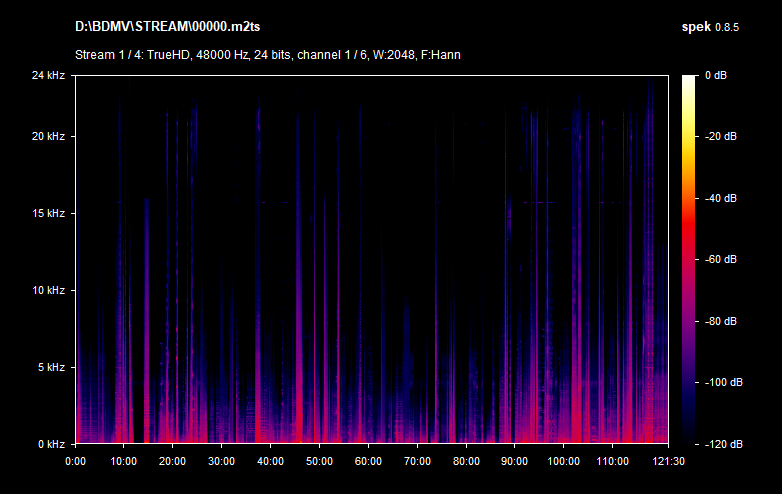Click the 0 kHz frequency axis label

(51, 444)
